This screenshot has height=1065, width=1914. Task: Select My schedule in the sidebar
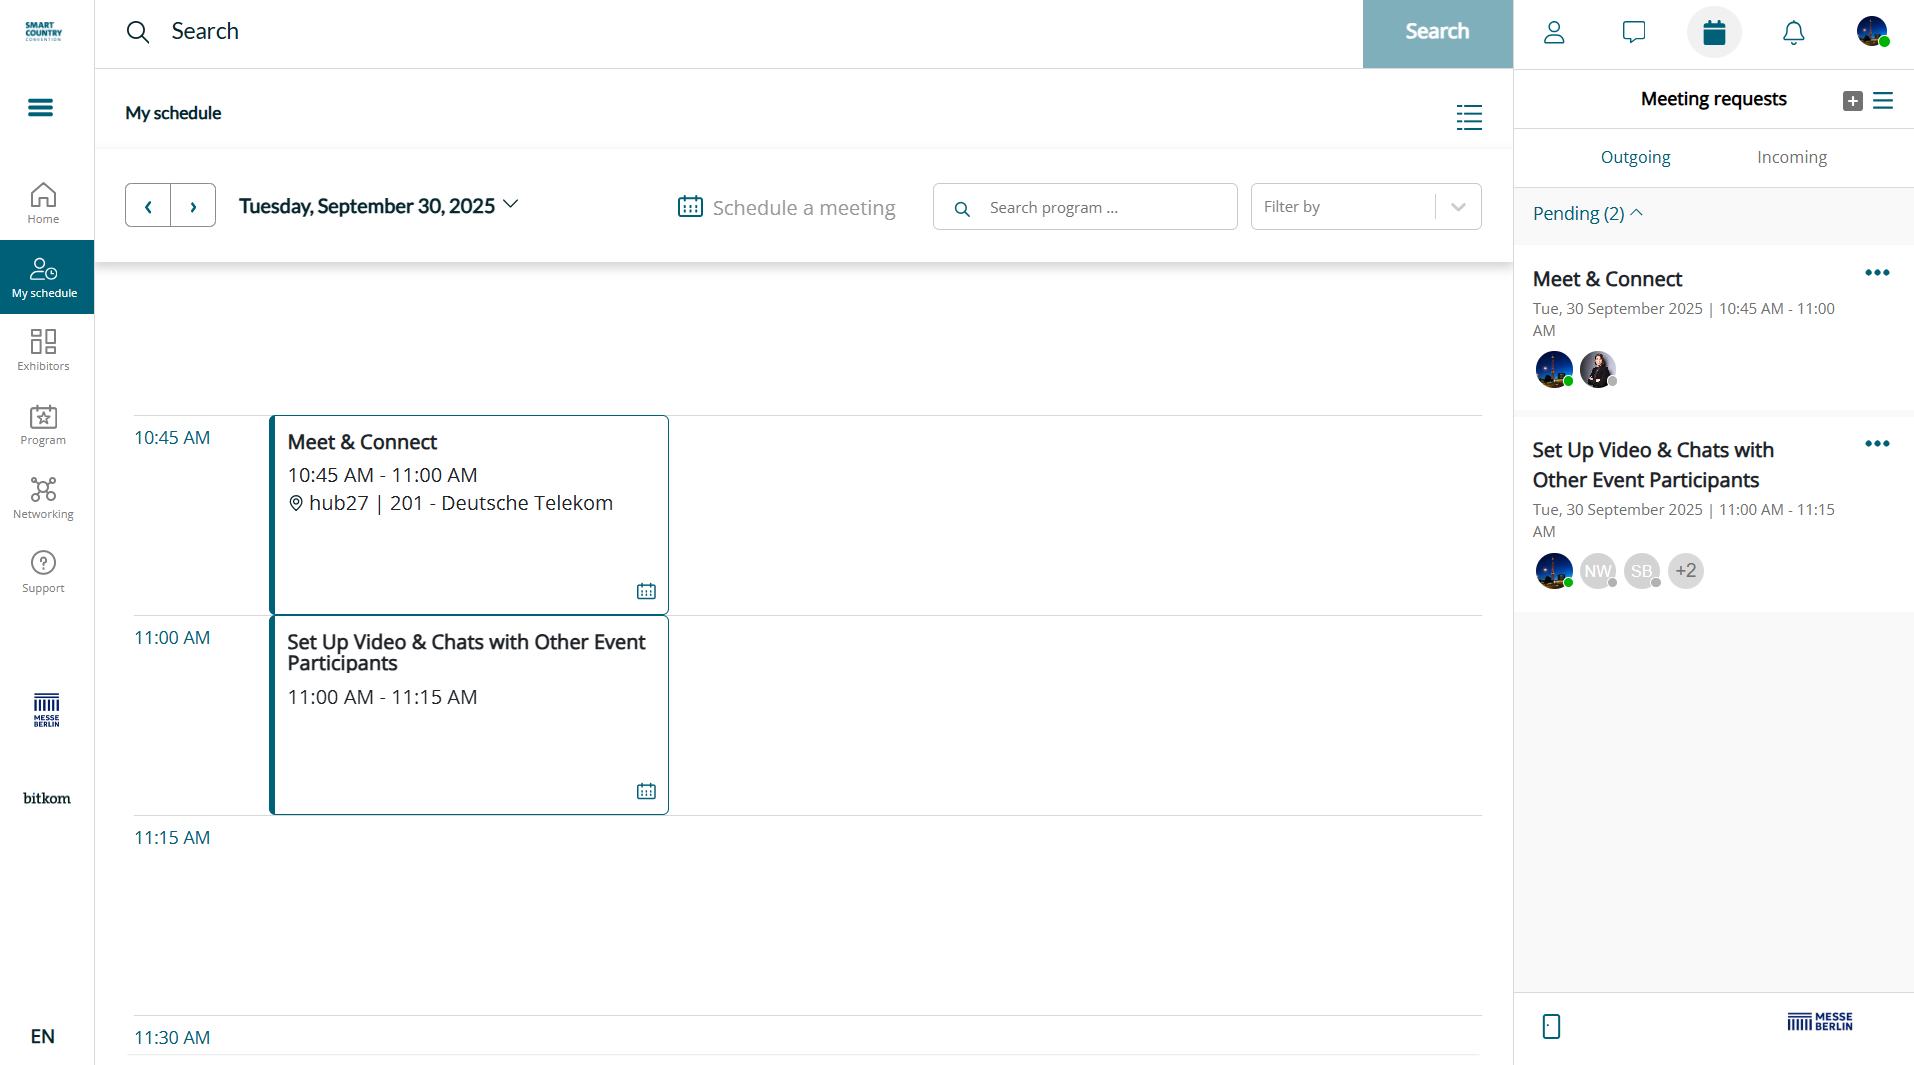point(47,277)
